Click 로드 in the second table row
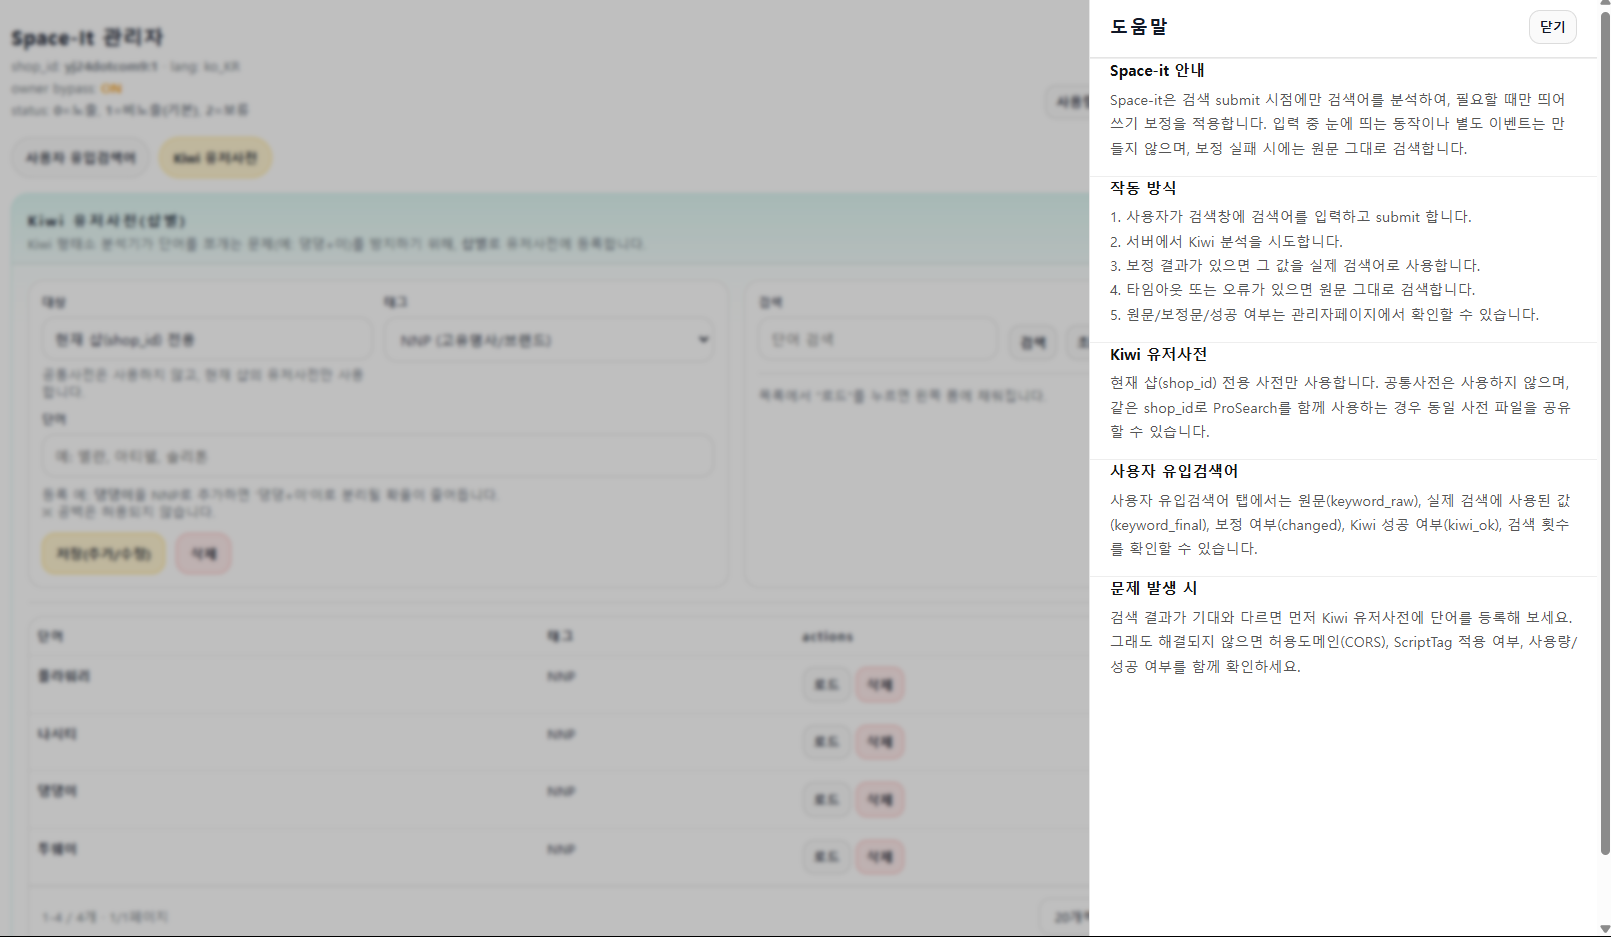 pos(826,742)
